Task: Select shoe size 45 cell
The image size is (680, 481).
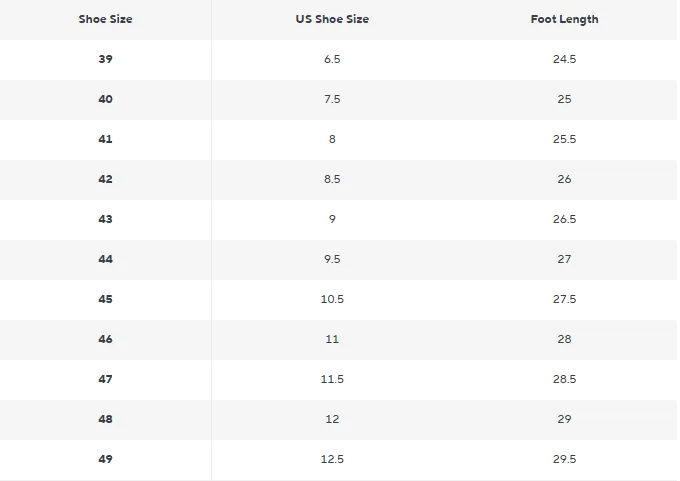Action: [106, 299]
